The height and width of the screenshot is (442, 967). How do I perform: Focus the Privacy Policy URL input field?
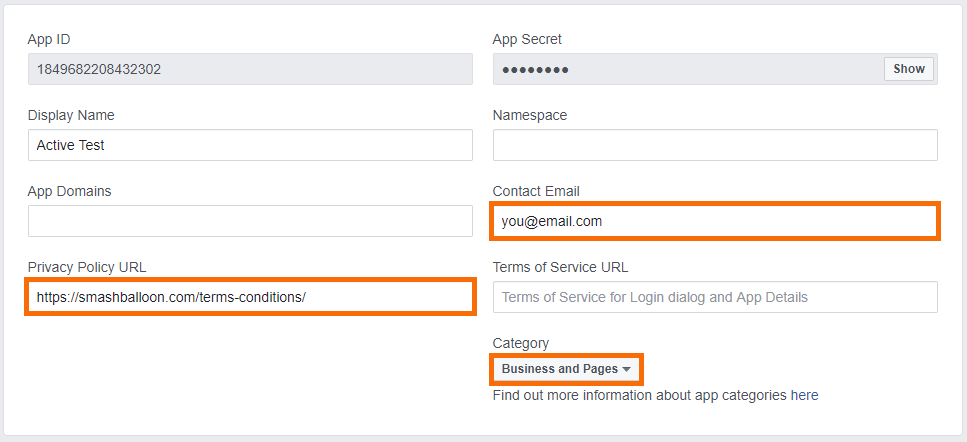point(250,297)
